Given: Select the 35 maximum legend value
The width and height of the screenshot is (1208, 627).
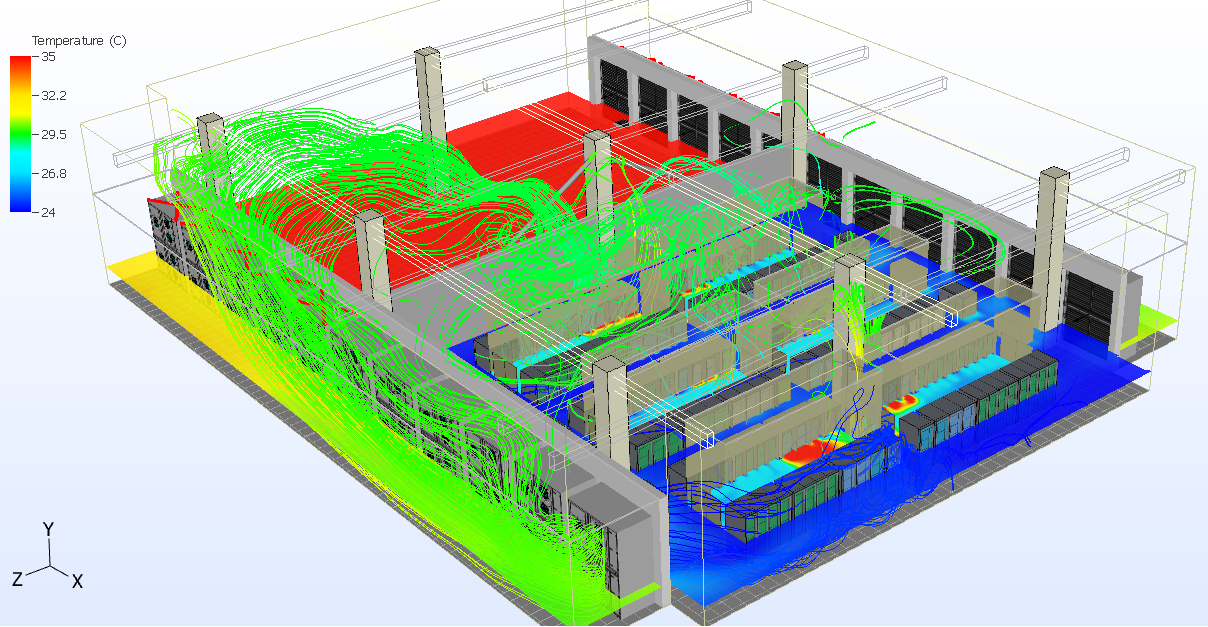Looking at the screenshot, I should click(x=49, y=57).
